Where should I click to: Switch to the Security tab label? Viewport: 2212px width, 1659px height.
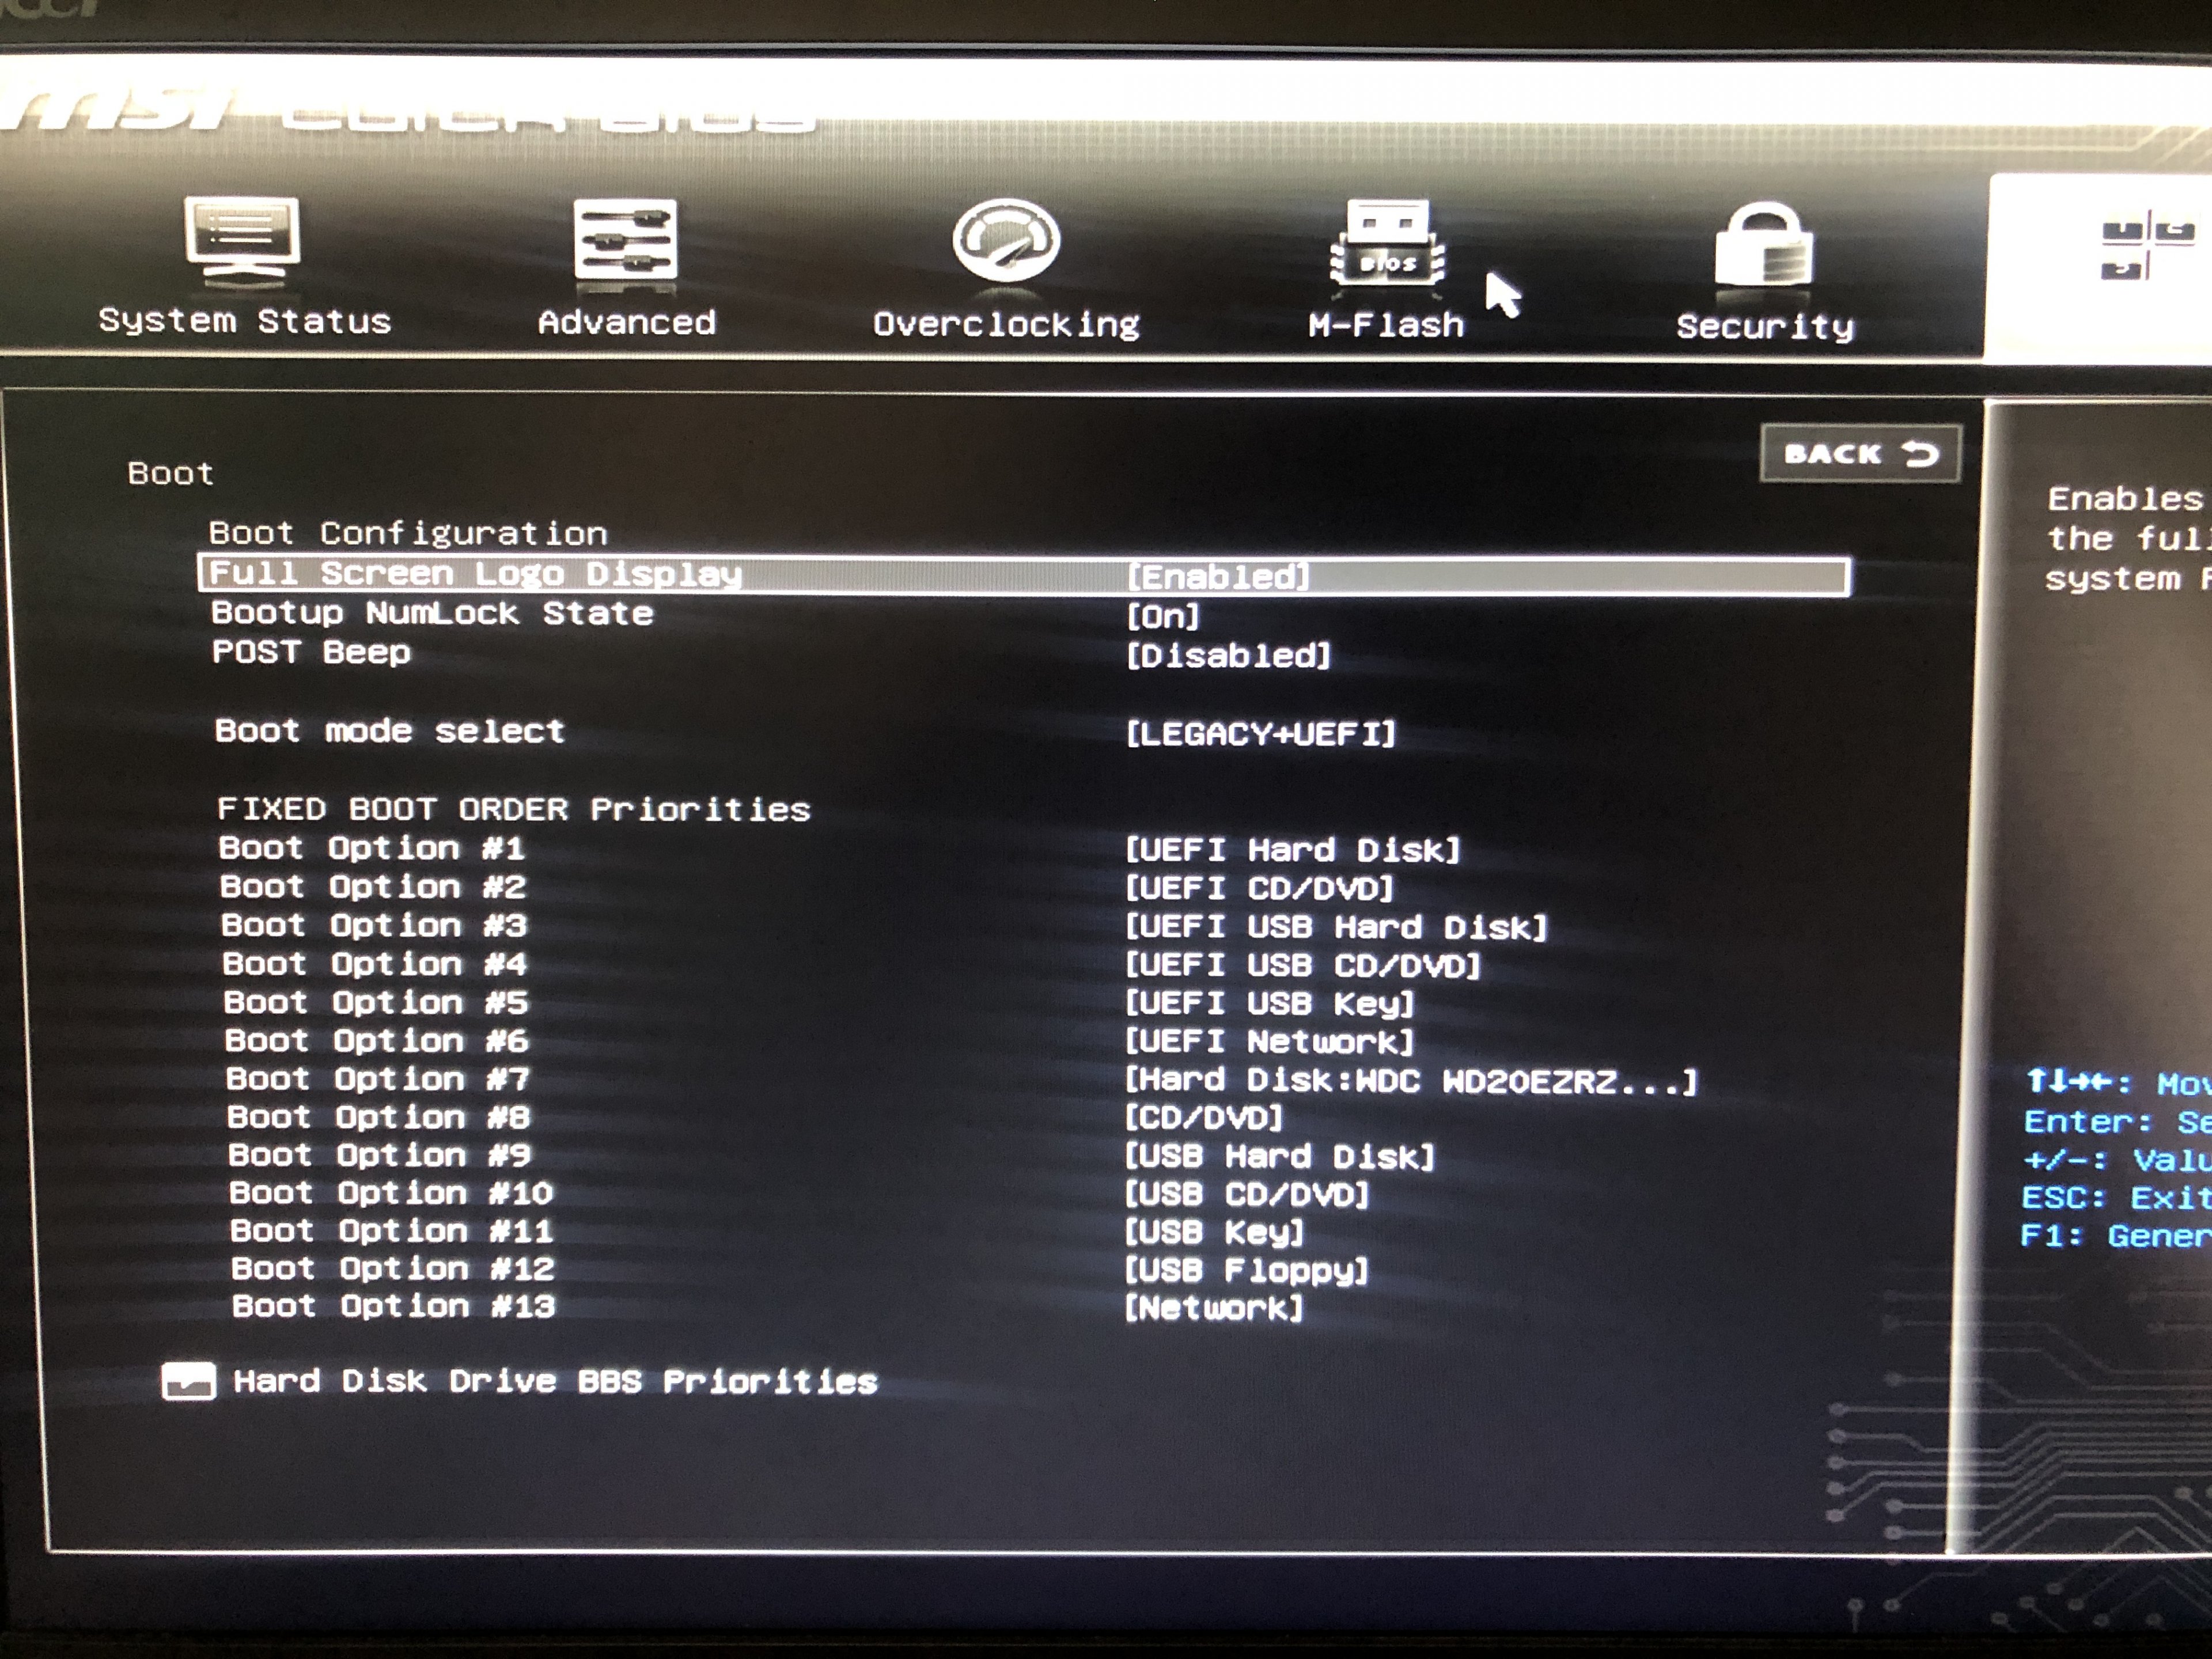[x=1765, y=327]
